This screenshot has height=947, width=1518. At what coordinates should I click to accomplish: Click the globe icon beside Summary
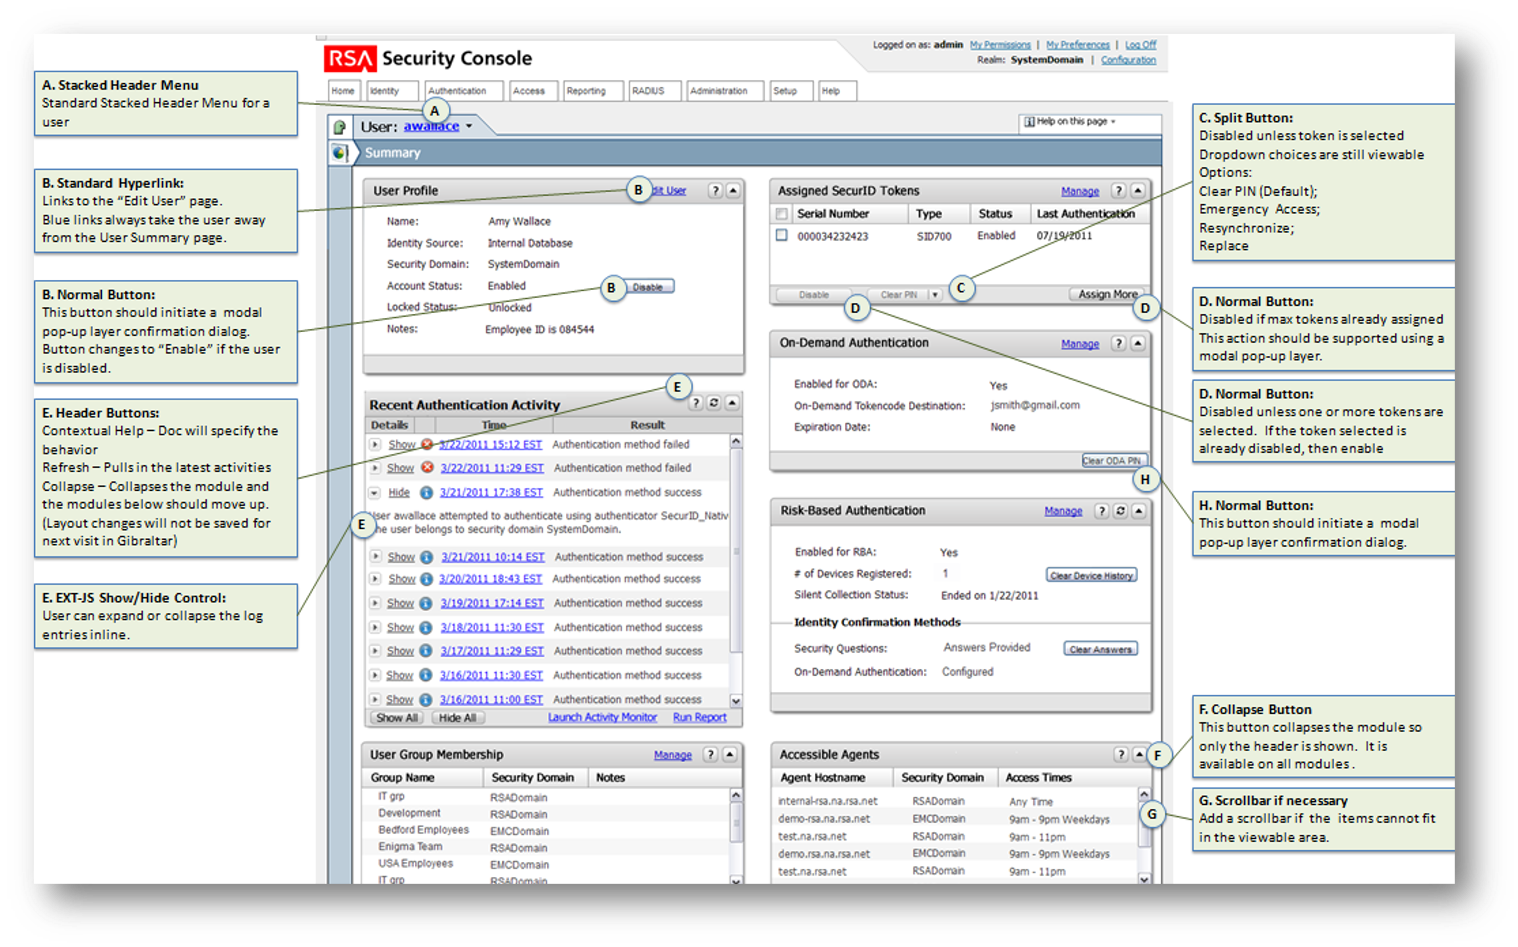coord(340,153)
